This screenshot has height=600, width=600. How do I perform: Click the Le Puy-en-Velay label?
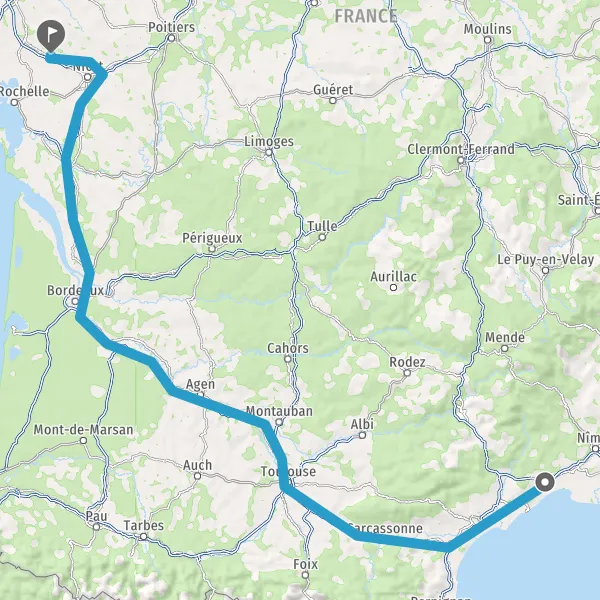coord(546,259)
